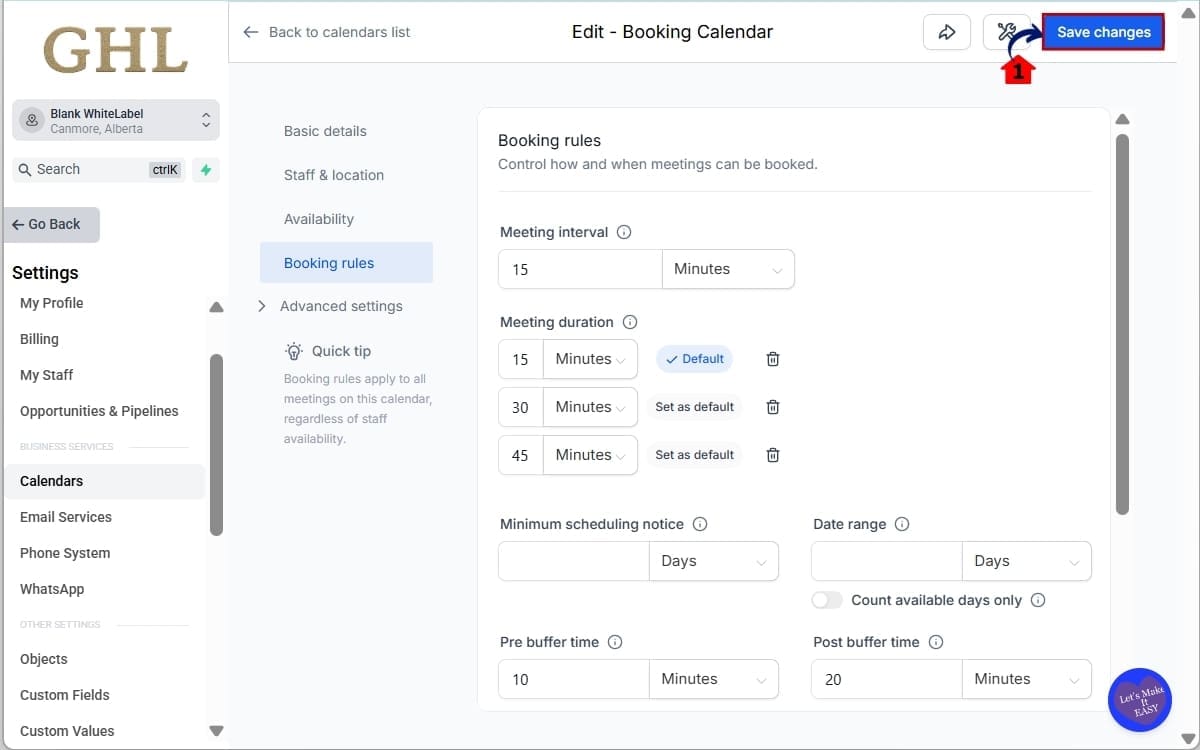Open Phone System settings
The image size is (1200, 750).
65,553
